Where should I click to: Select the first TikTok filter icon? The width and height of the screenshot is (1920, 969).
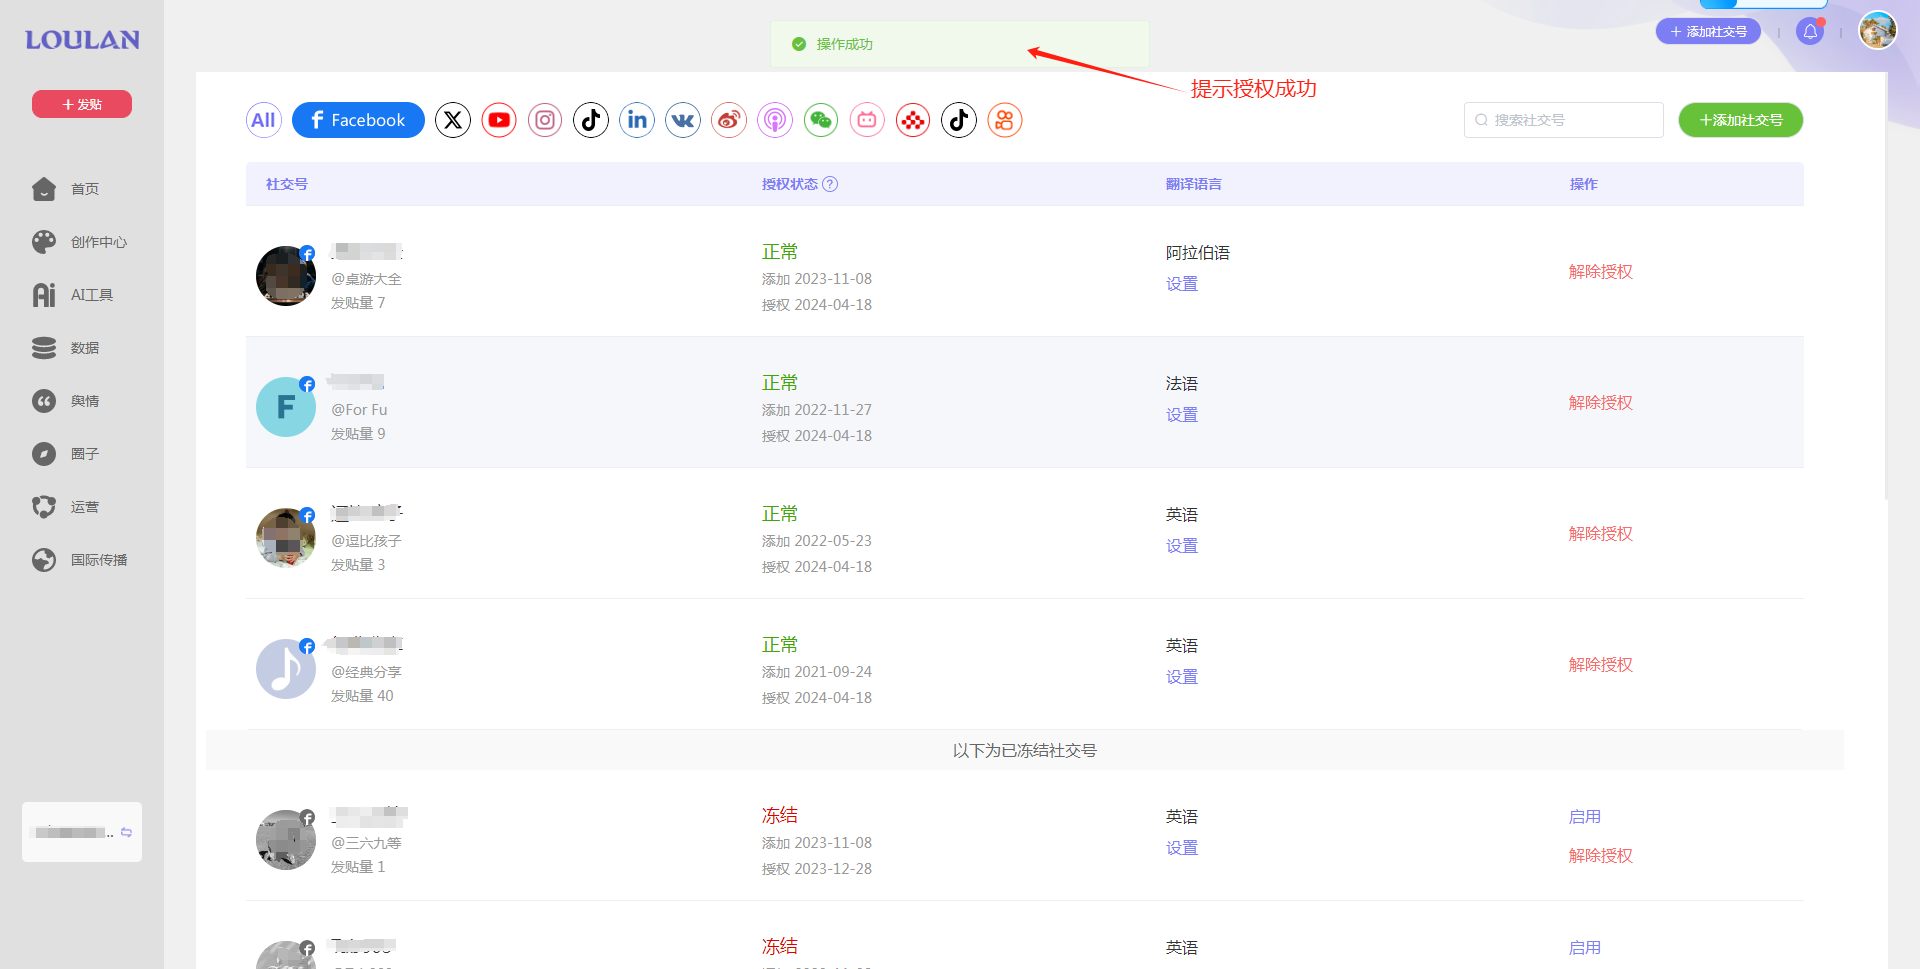pyautogui.click(x=591, y=120)
